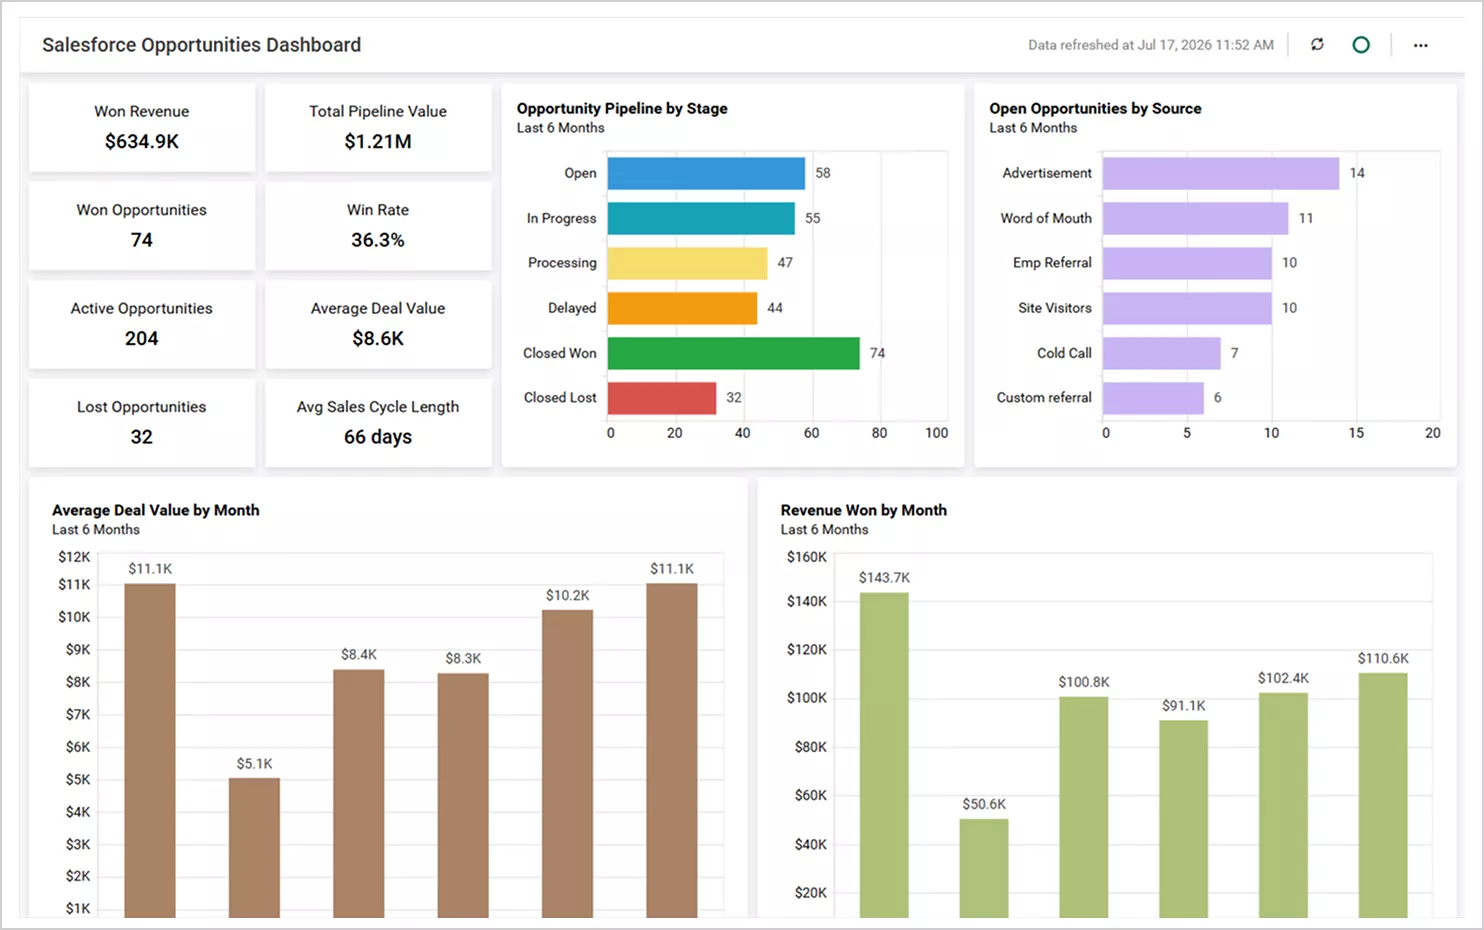Click the Open Opportunities by Source title
Screen dimensions: 1484x930
(1095, 108)
